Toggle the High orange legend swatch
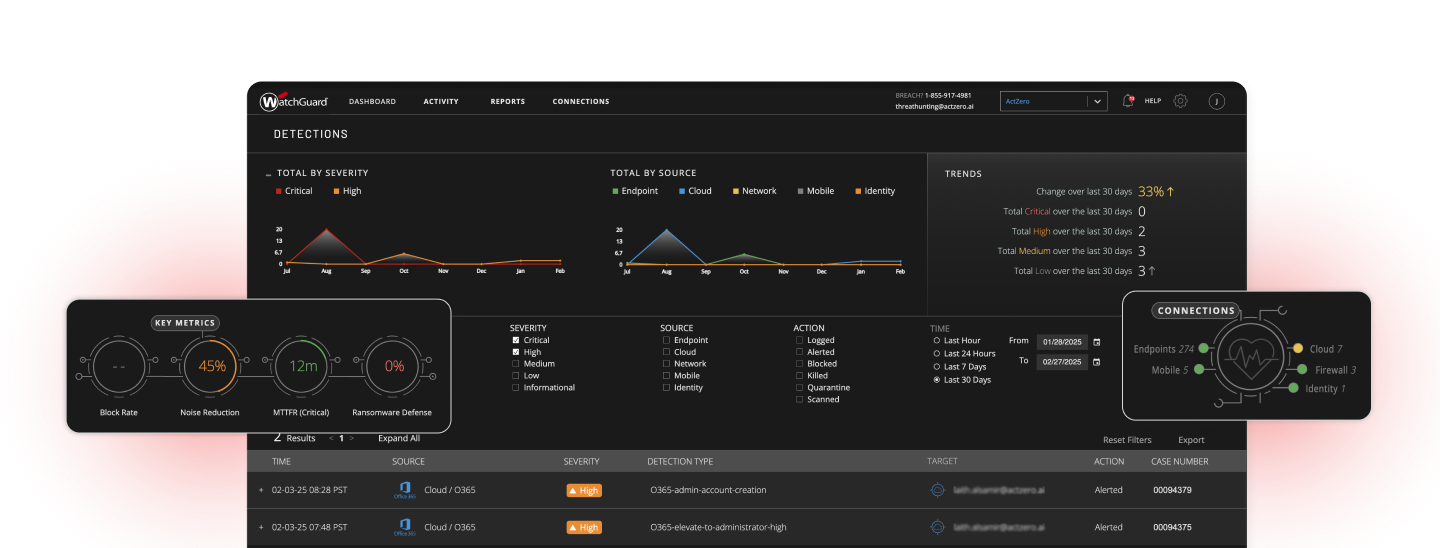The height and width of the screenshot is (548, 1440). click(337, 191)
